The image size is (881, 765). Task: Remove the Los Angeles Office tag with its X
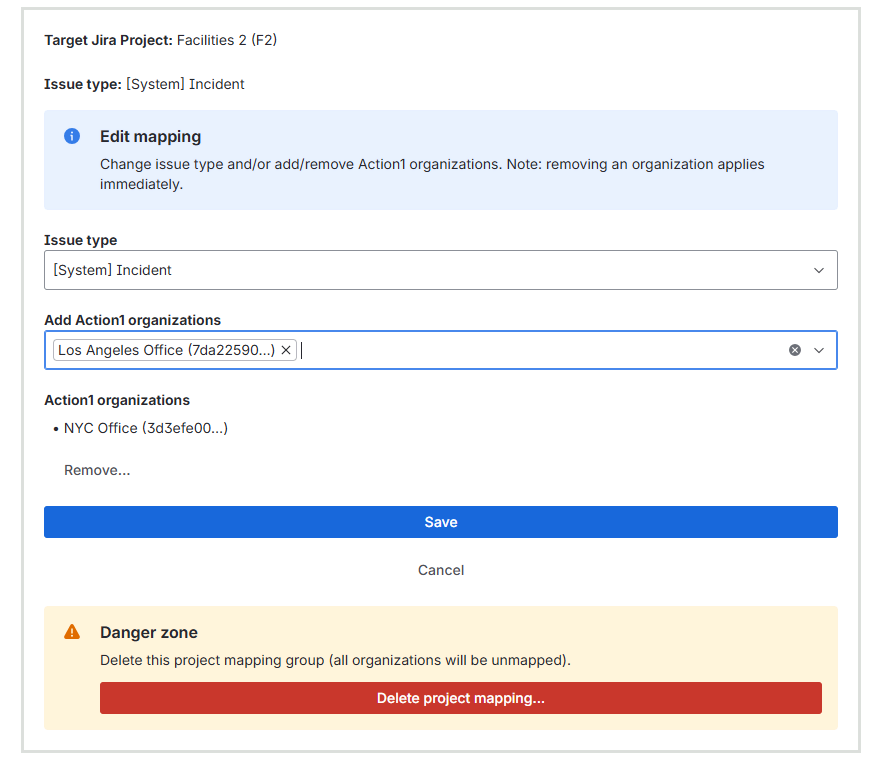pyautogui.click(x=286, y=350)
